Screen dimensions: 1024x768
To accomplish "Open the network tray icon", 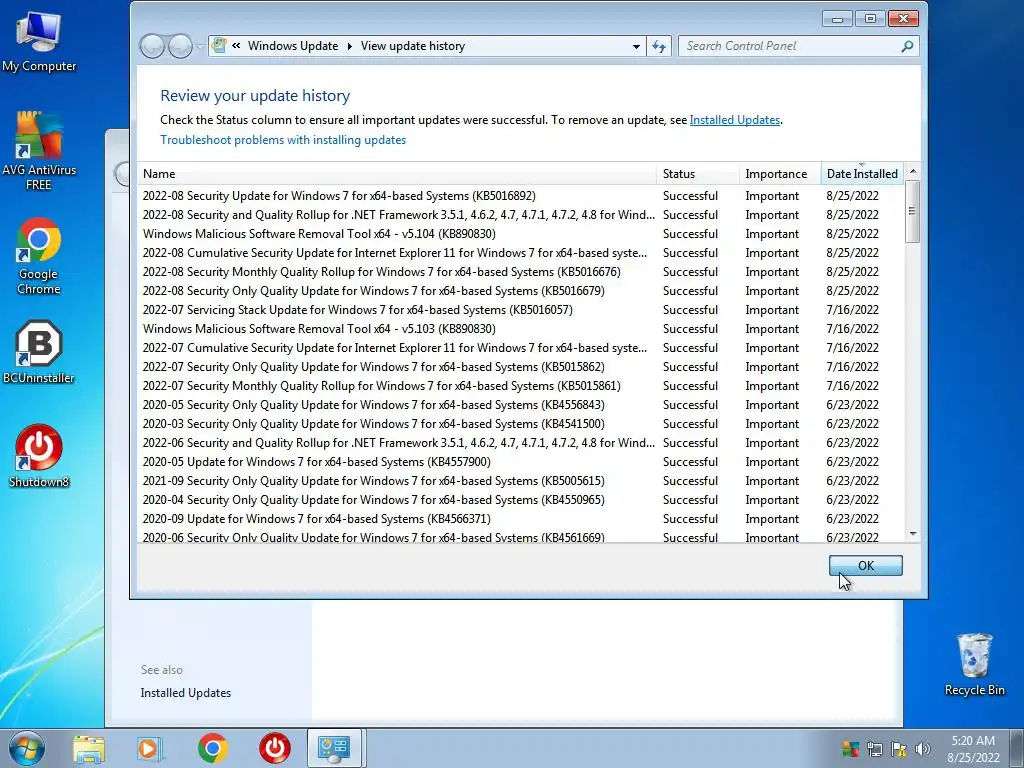I will tap(874, 749).
